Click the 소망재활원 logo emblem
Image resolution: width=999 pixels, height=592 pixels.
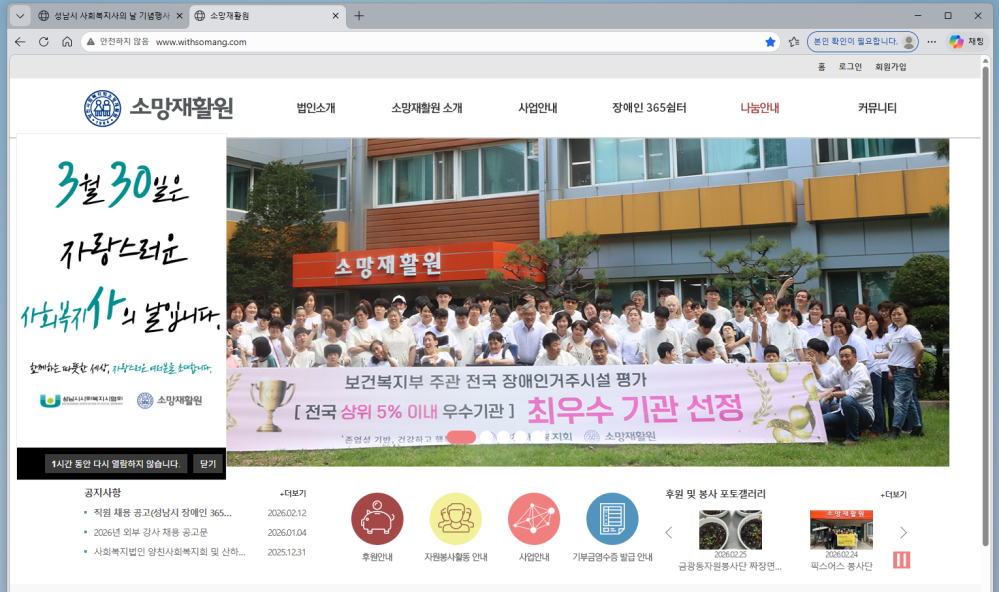point(103,108)
